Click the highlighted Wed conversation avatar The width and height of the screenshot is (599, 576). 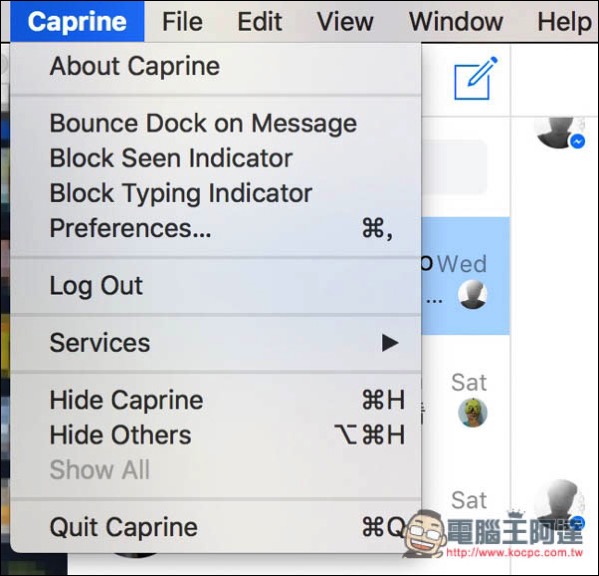coord(473,294)
